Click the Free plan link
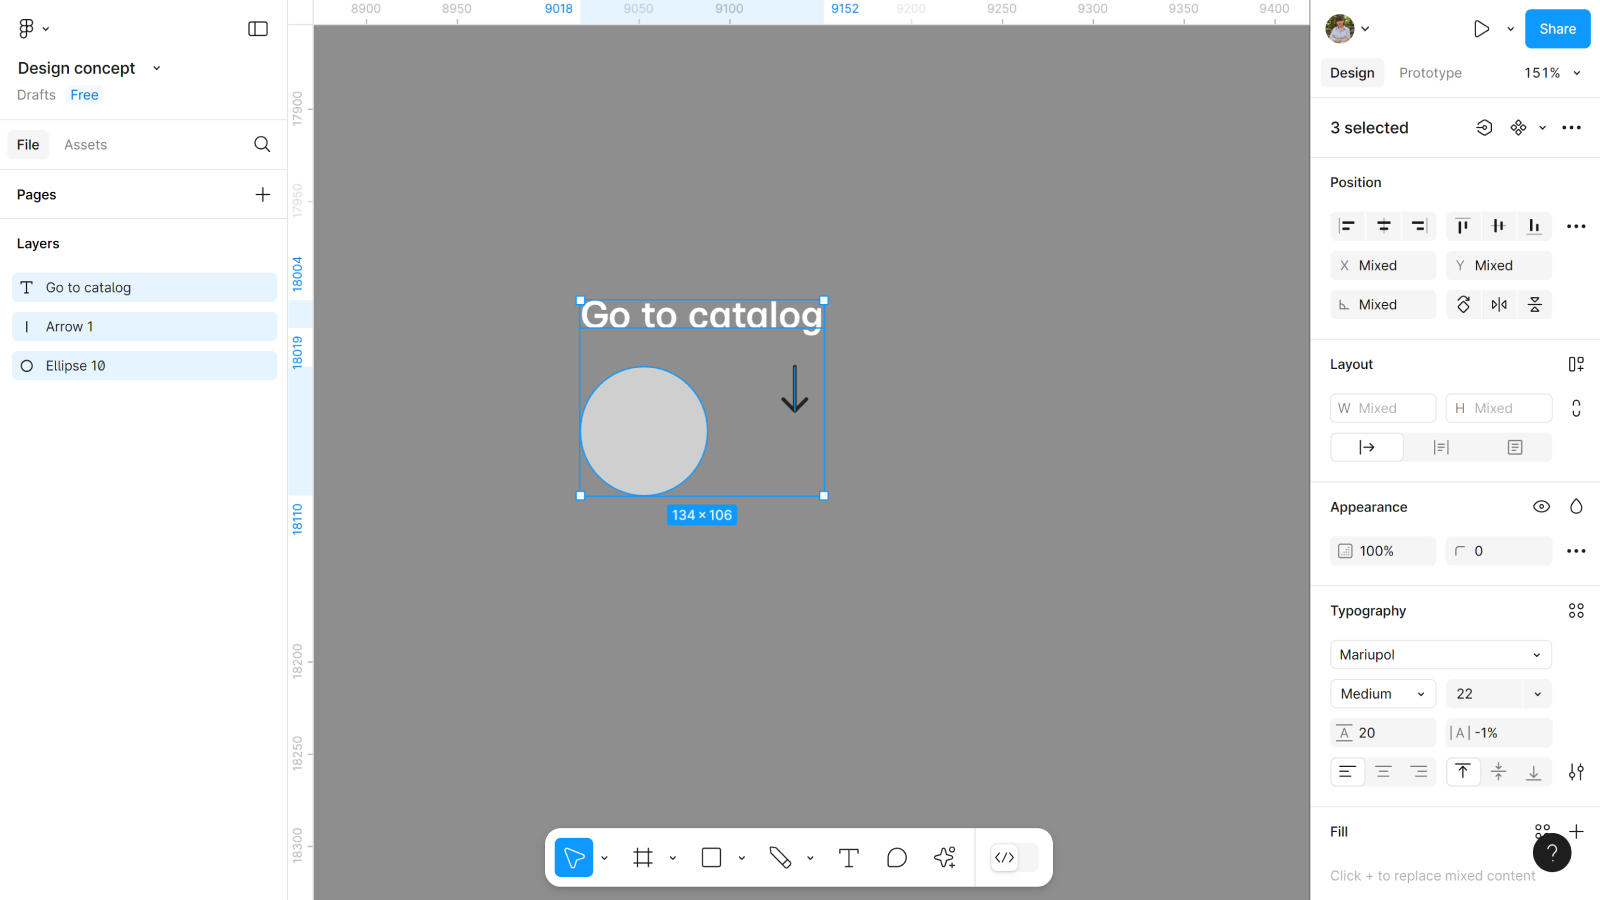Image resolution: width=1600 pixels, height=900 pixels. pyautogui.click(x=84, y=95)
